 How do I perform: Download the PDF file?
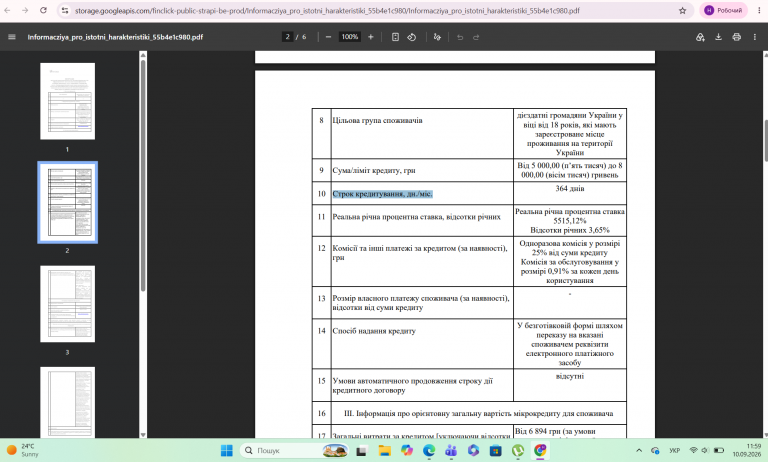pyautogui.click(x=719, y=37)
